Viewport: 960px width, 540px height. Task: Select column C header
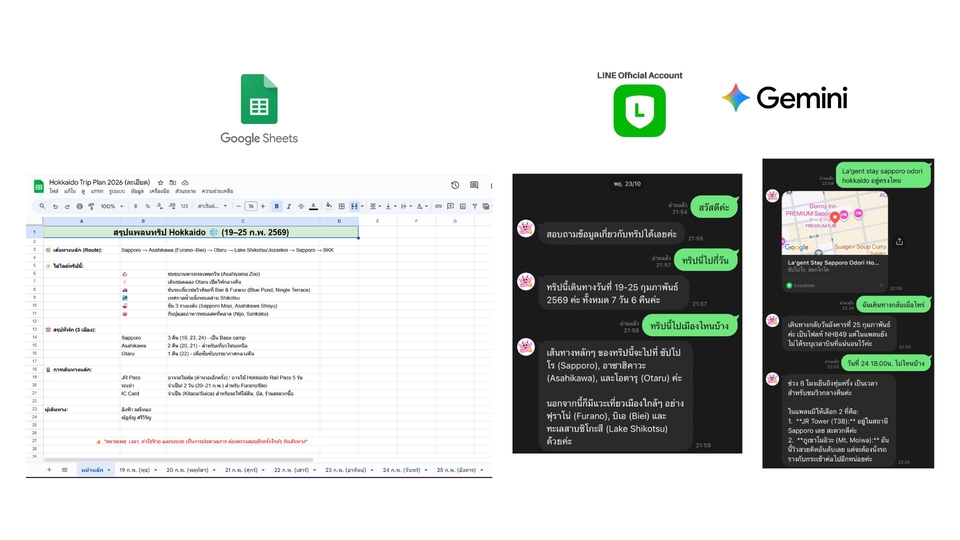pyautogui.click(x=243, y=221)
